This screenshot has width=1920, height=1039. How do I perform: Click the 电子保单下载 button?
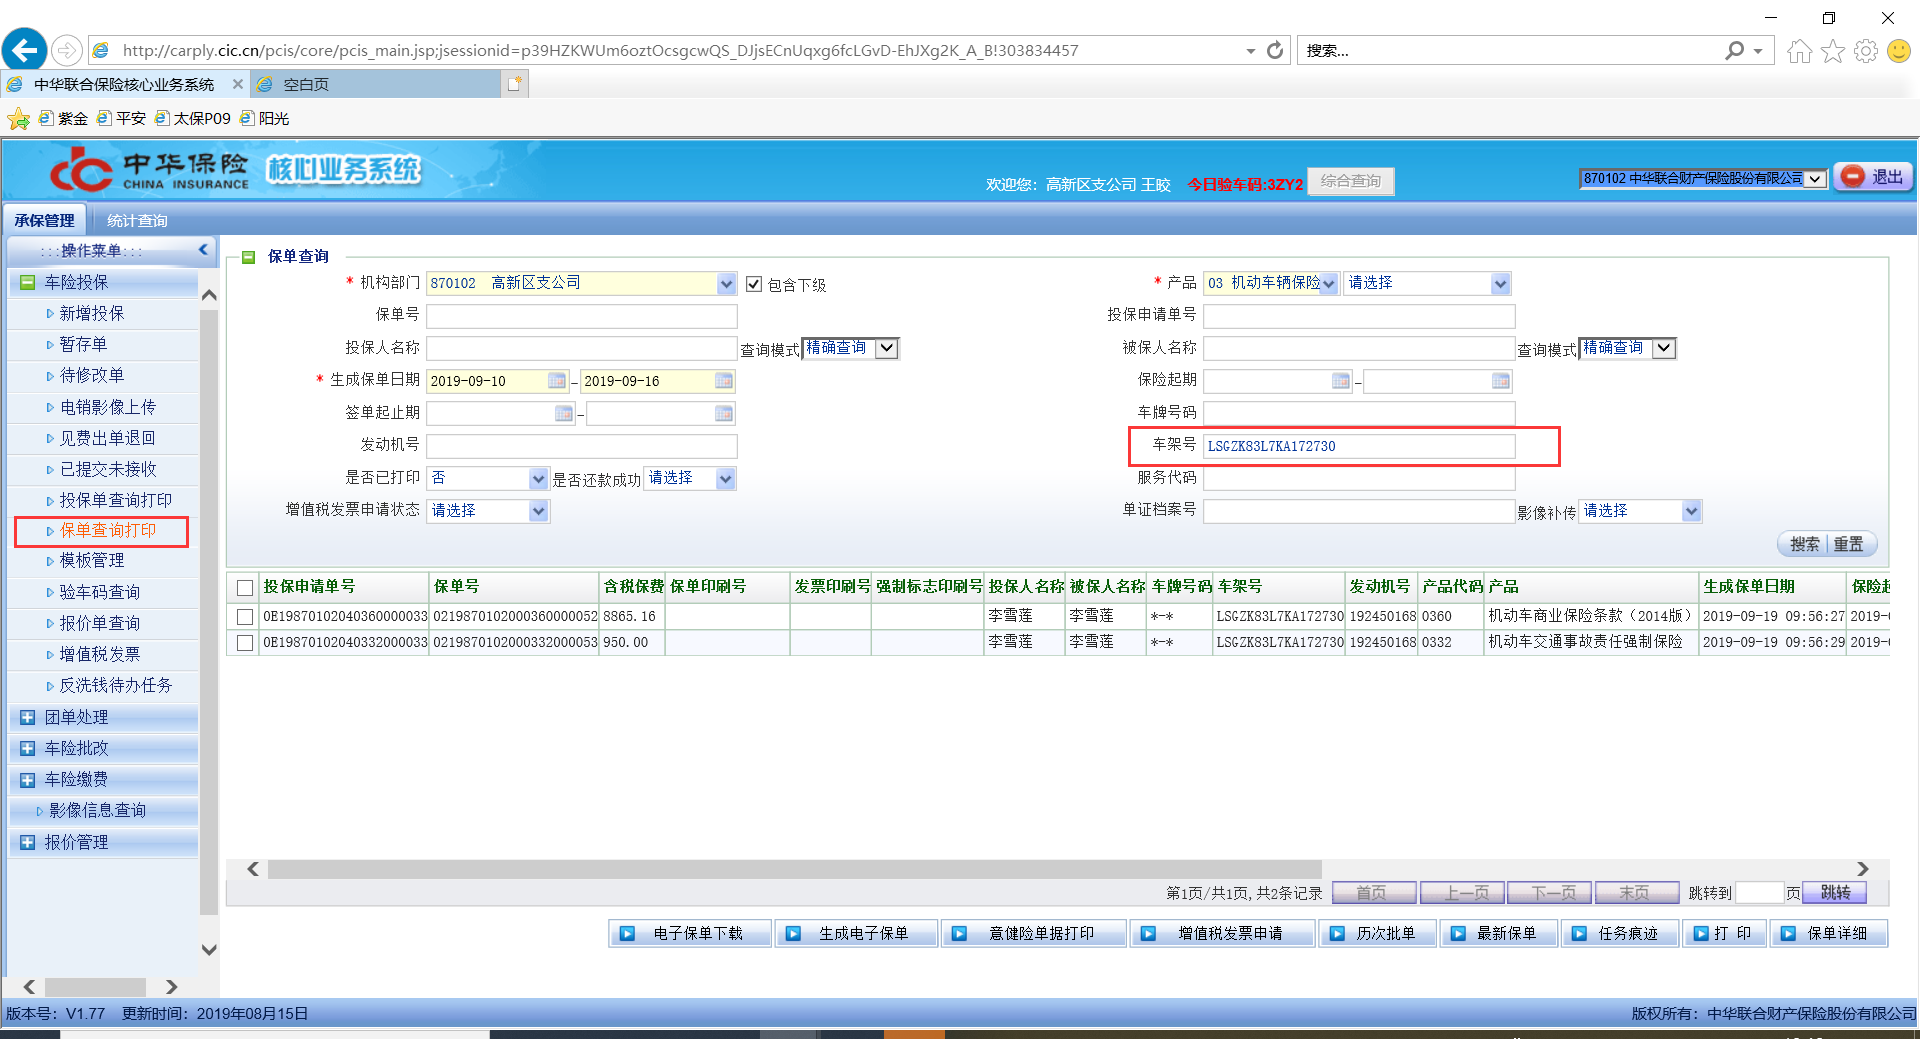pos(690,933)
